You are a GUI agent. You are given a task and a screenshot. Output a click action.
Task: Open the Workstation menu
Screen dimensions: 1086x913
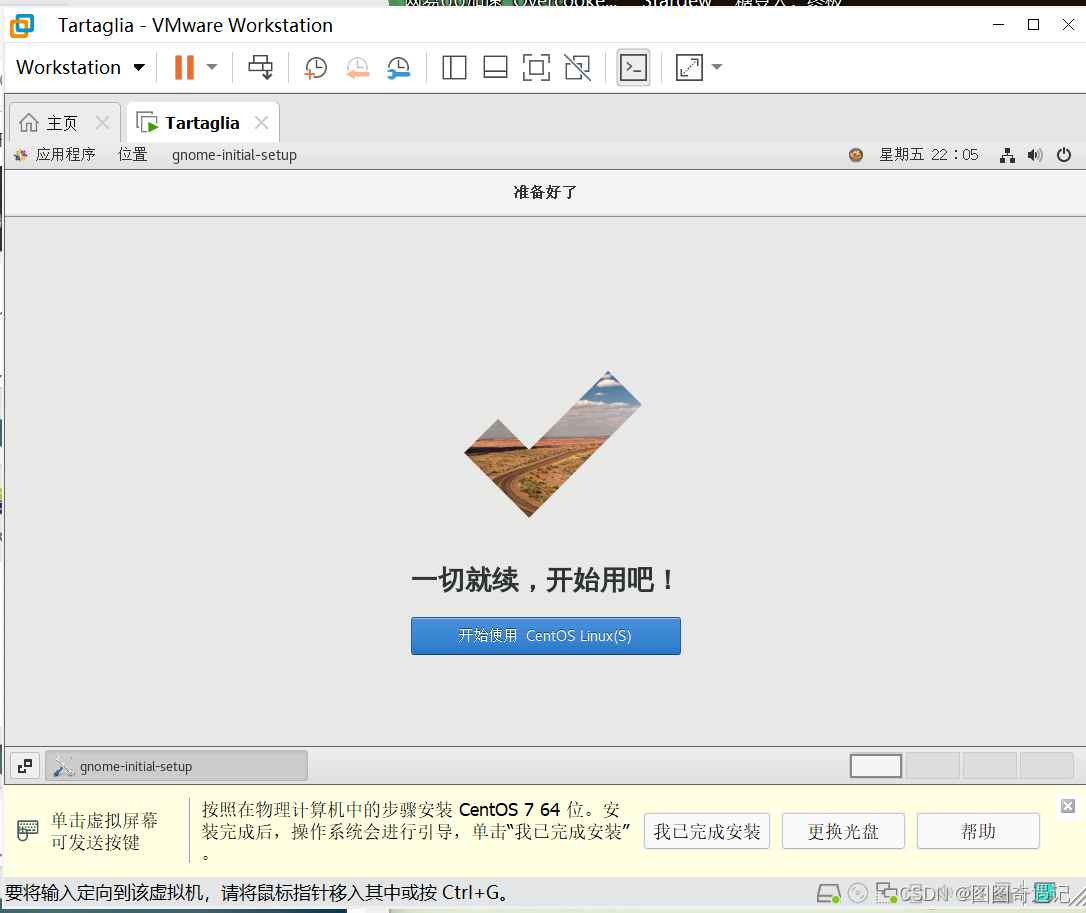[x=70, y=67]
